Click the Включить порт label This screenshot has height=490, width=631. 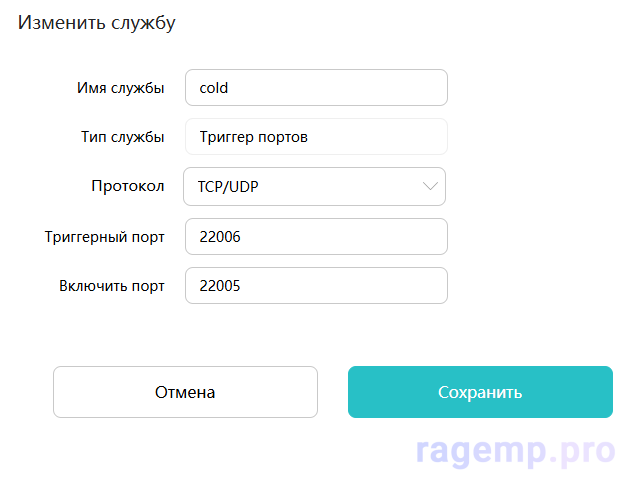tap(111, 286)
